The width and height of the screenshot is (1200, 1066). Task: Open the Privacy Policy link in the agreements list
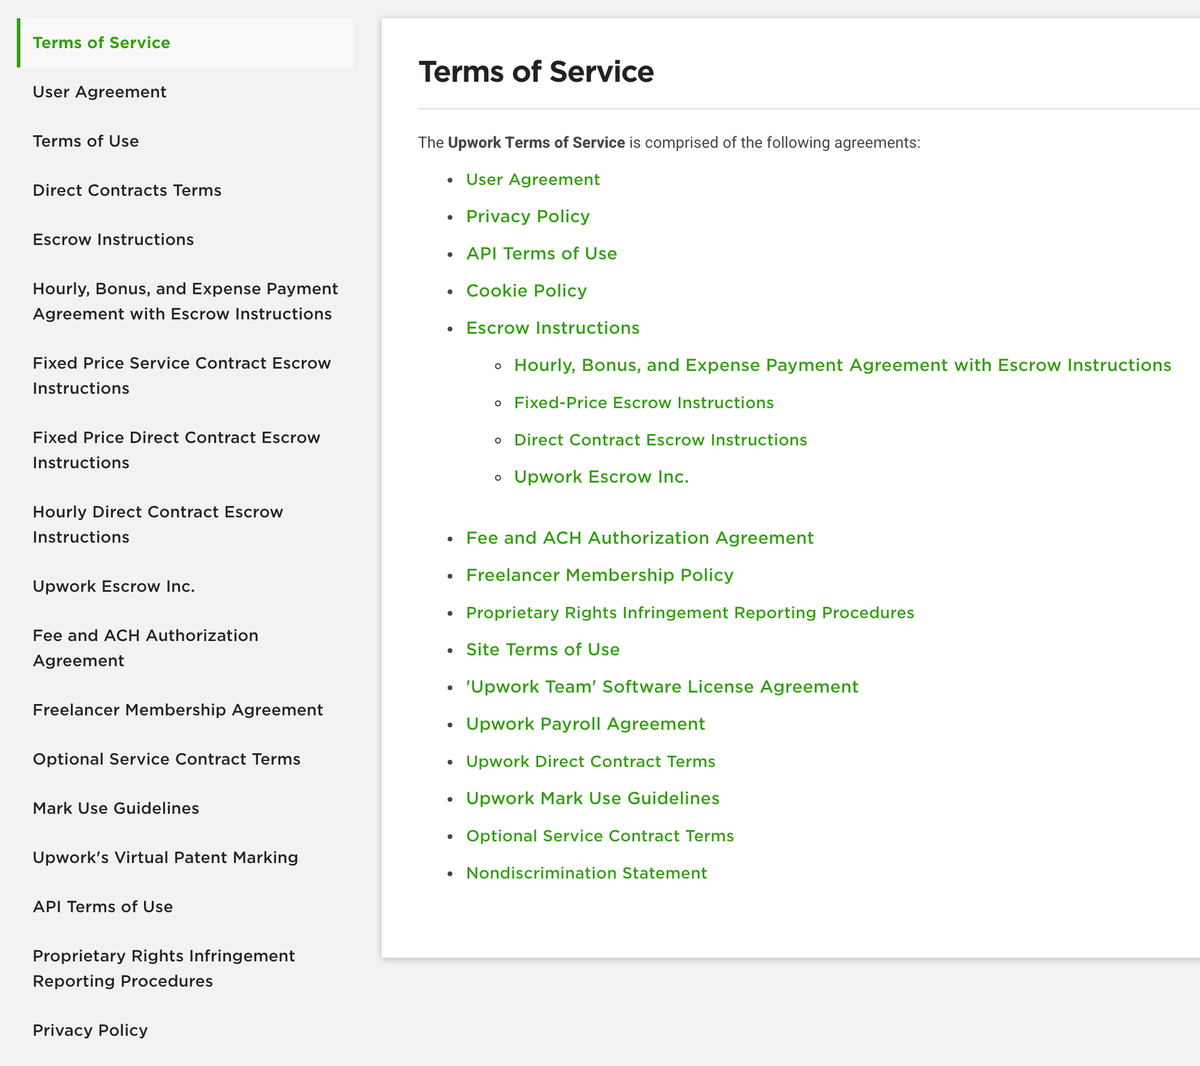(528, 217)
